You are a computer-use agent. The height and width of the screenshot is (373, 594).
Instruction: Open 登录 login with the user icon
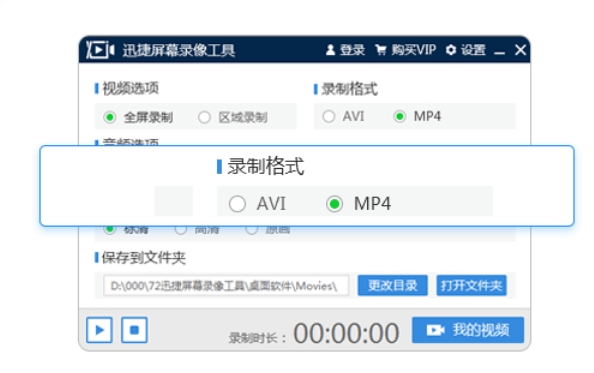pyautogui.click(x=345, y=50)
